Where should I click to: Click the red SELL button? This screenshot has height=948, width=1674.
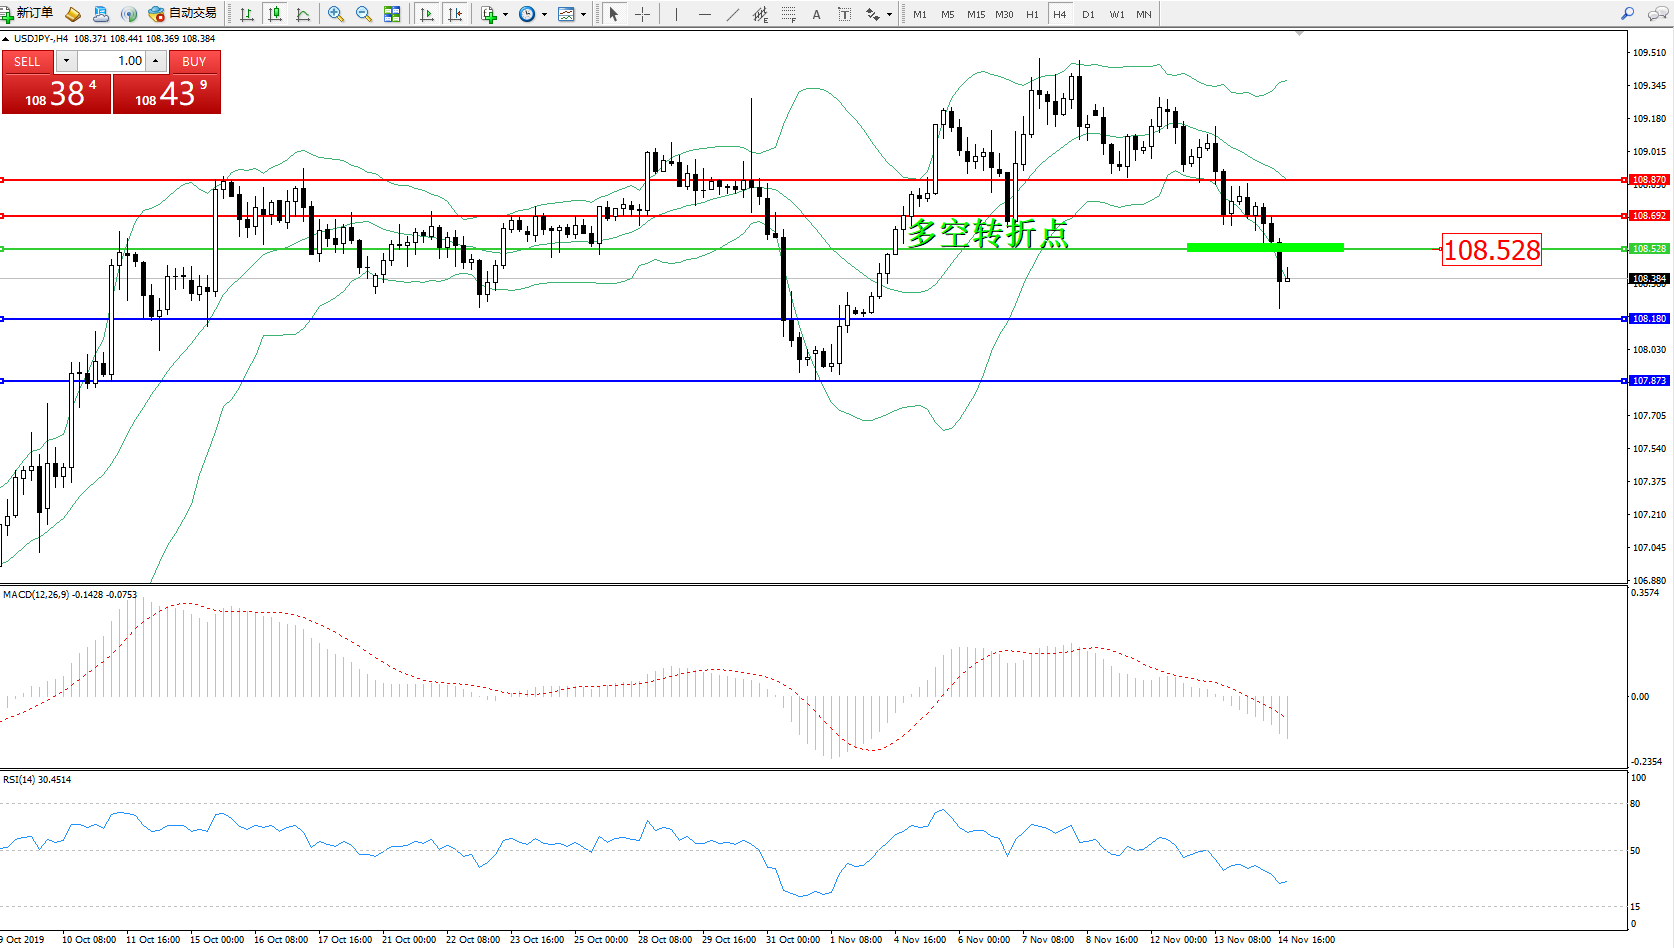(27, 61)
